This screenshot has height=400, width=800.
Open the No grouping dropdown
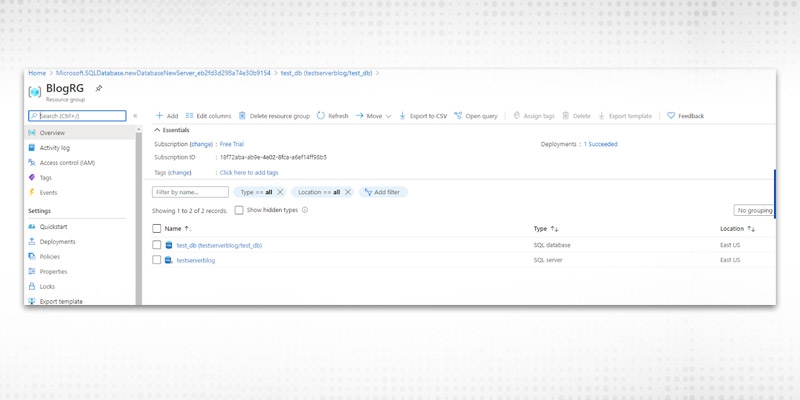[755, 211]
